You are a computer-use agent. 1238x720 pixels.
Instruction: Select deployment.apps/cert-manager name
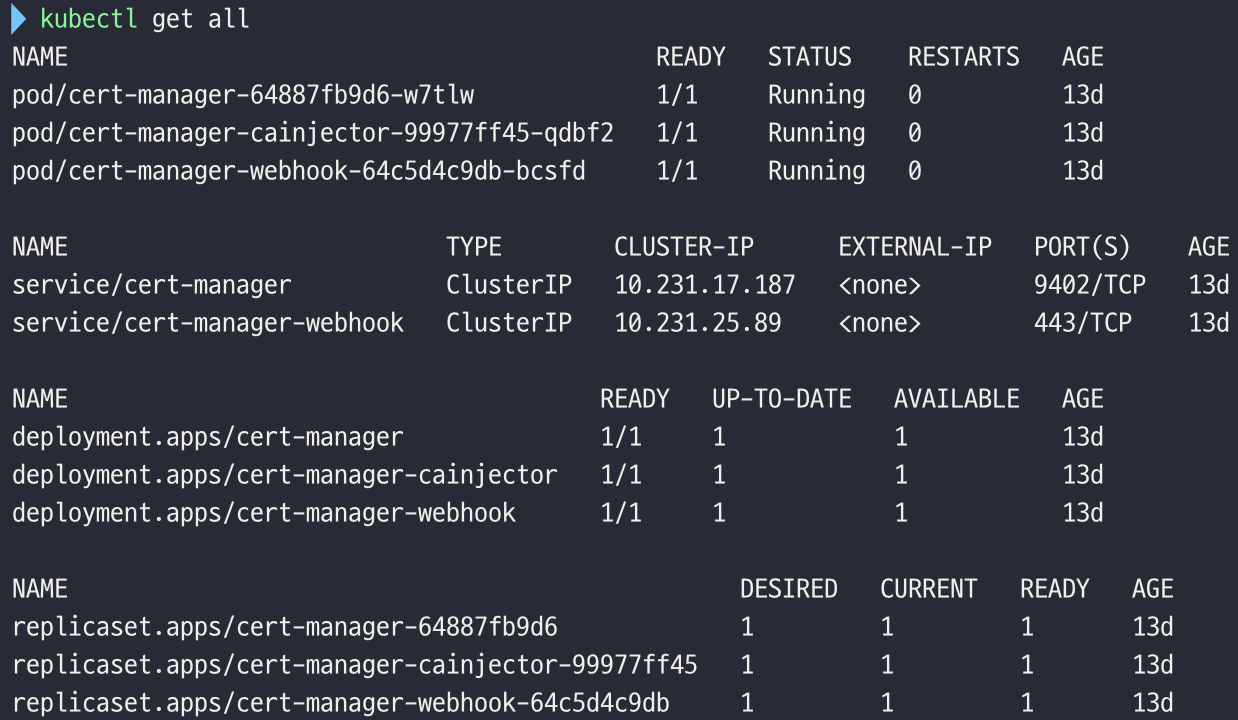coord(208,437)
